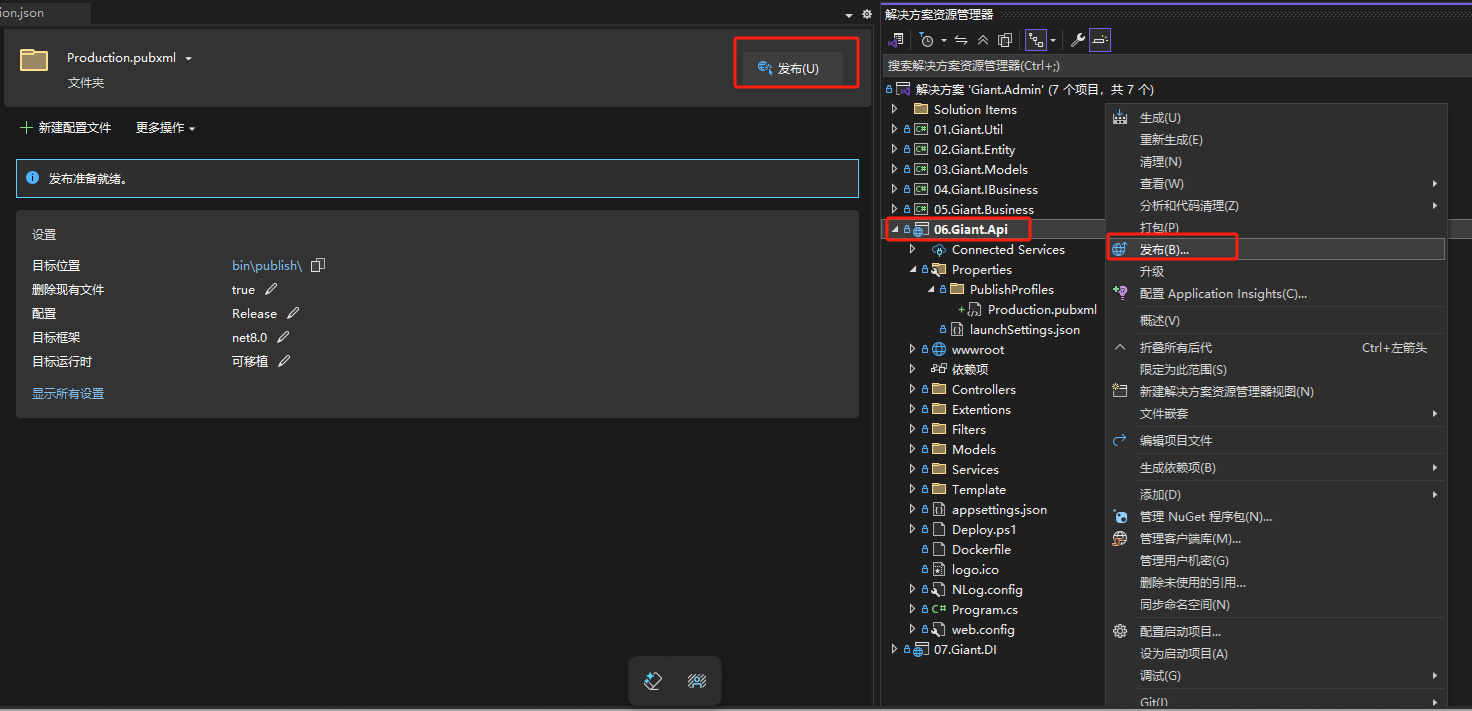This screenshot has height=711, width=1472.
Task: Click the Sync with Active Document icon
Action: 961,40
